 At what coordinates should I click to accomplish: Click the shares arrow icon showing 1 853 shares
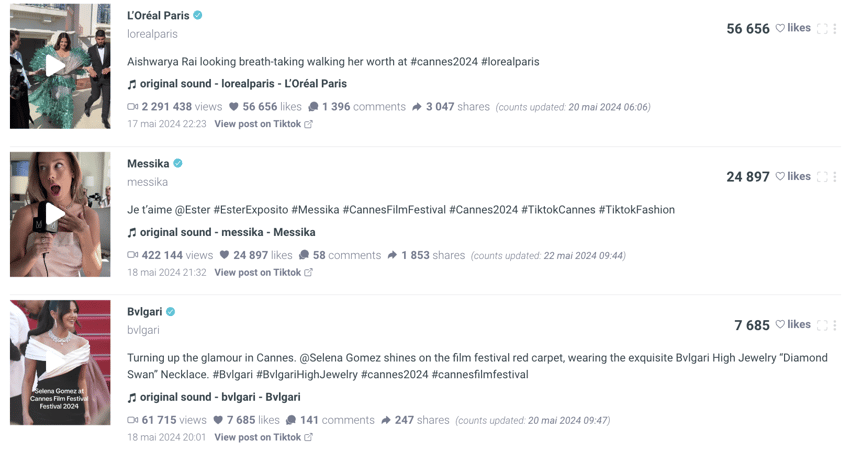392,255
